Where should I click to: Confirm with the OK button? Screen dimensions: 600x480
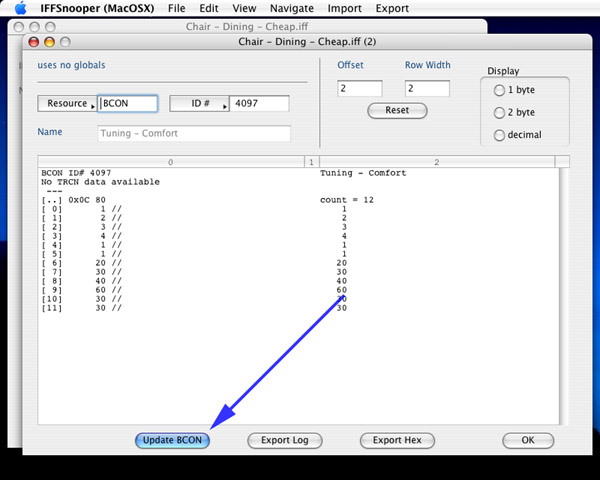click(527, 440)
